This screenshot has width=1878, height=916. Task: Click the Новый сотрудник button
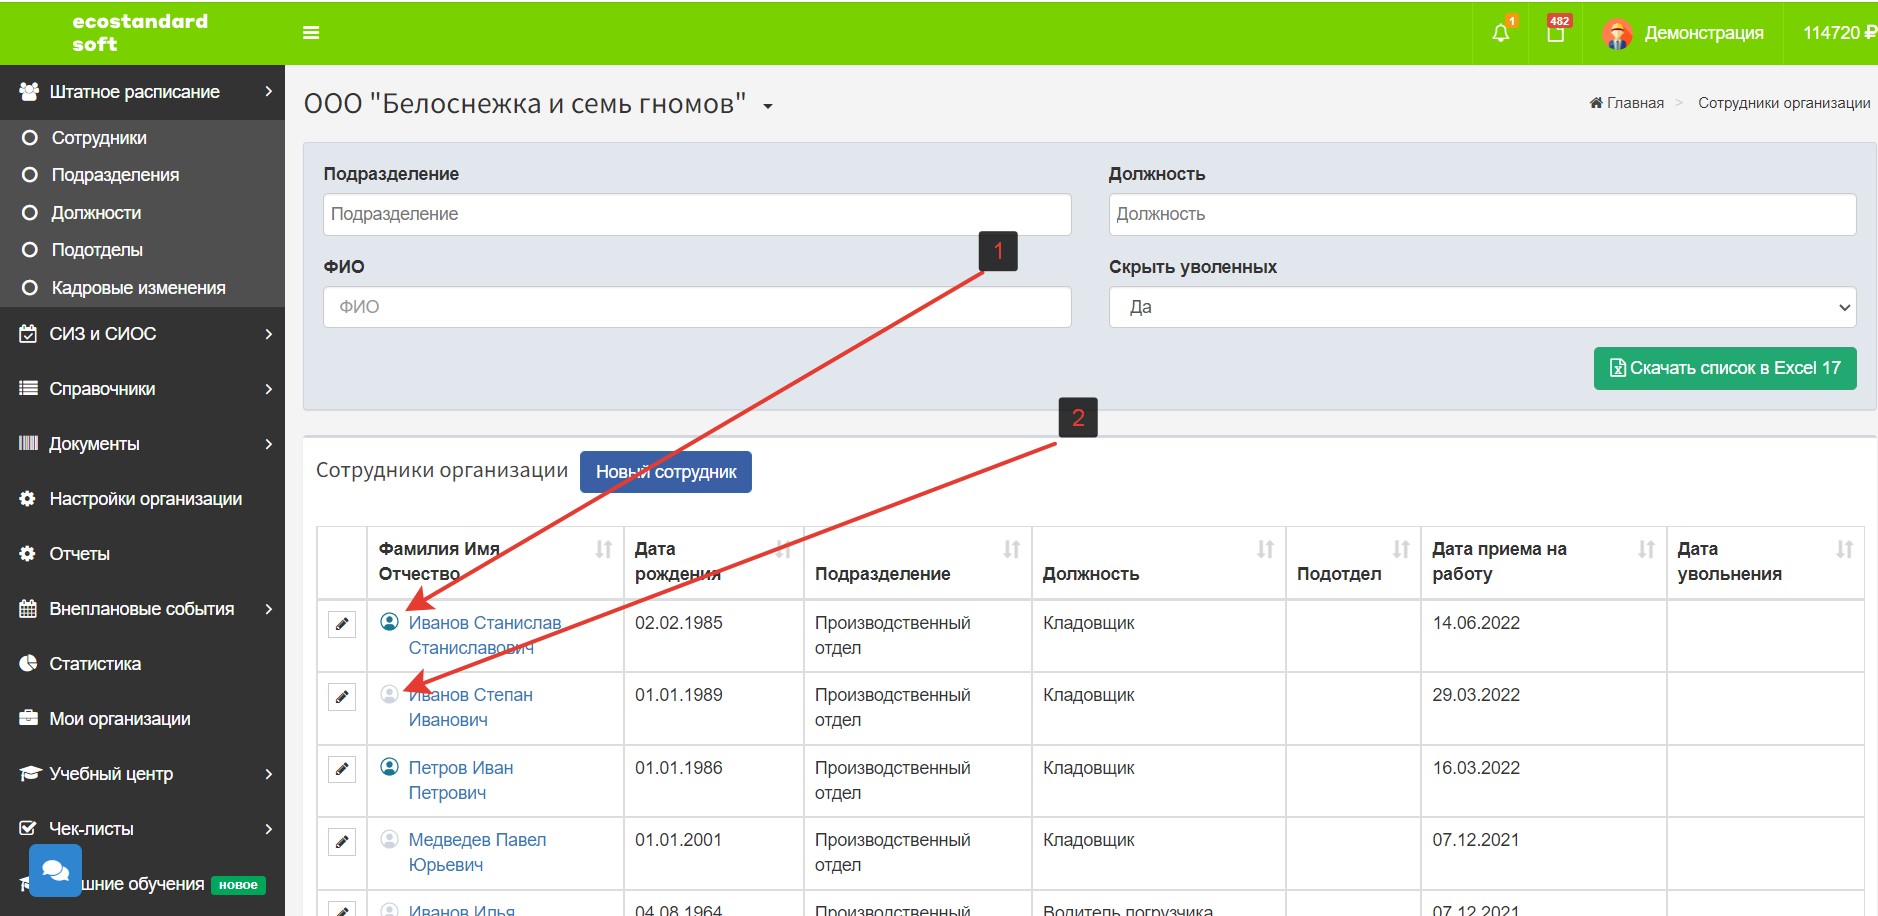click(x=666, y=472)
